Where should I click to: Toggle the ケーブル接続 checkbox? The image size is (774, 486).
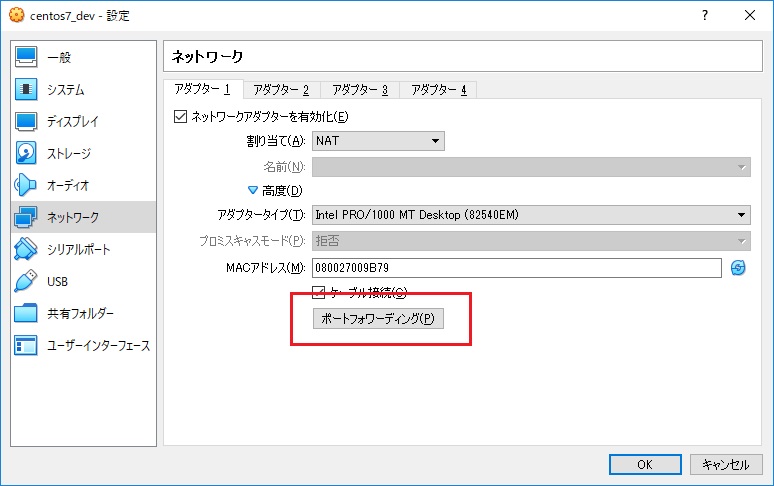point(318,293)
